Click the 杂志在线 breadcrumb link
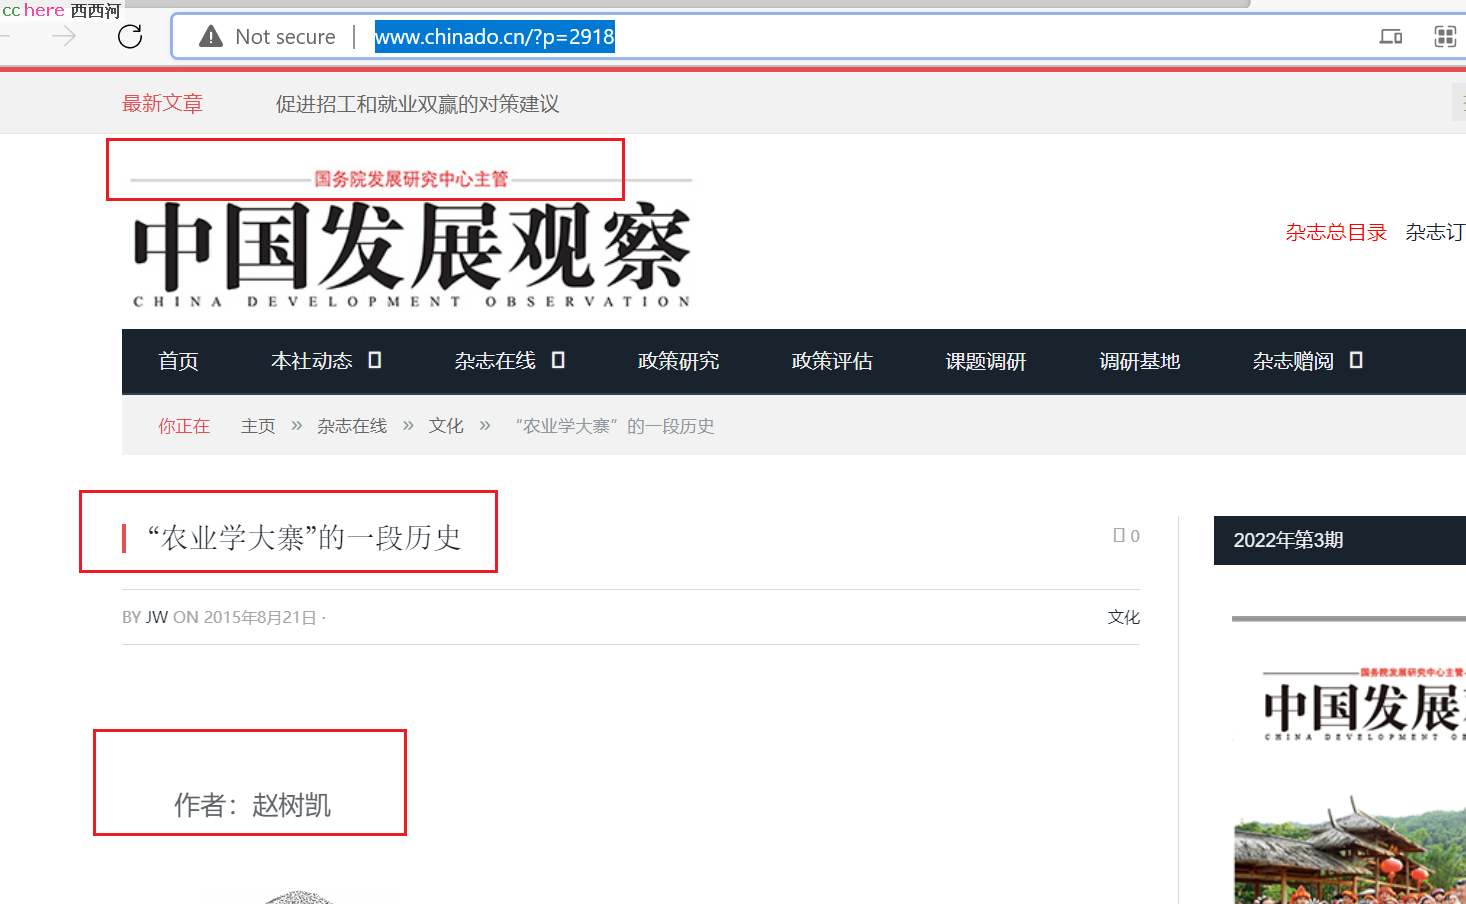Viewport: 1466px width, 904px height. pos(352,426)
